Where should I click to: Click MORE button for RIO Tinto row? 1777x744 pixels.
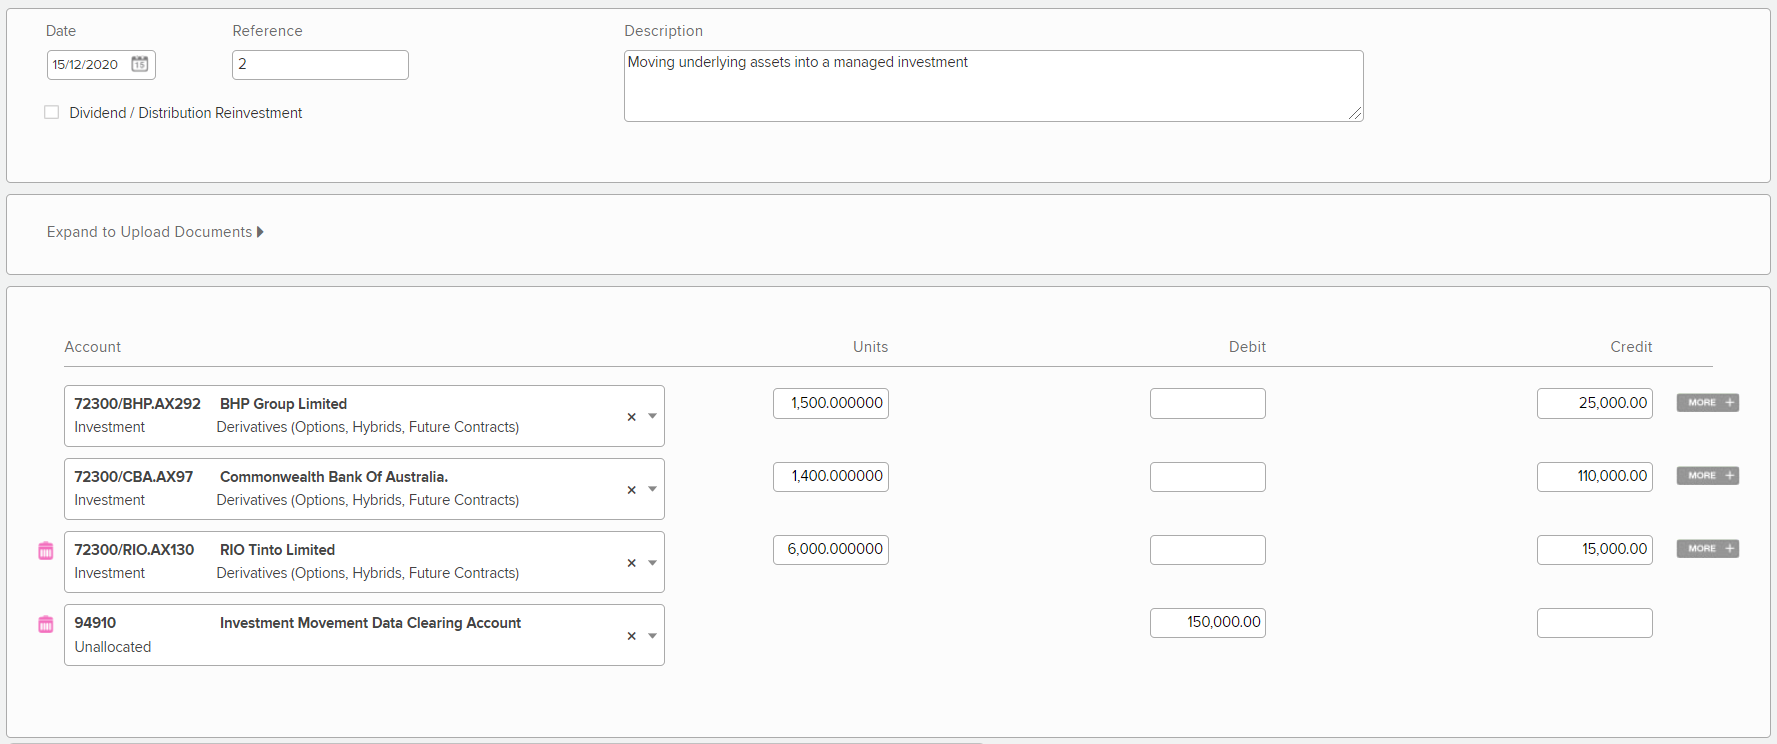pos(1707,549)
